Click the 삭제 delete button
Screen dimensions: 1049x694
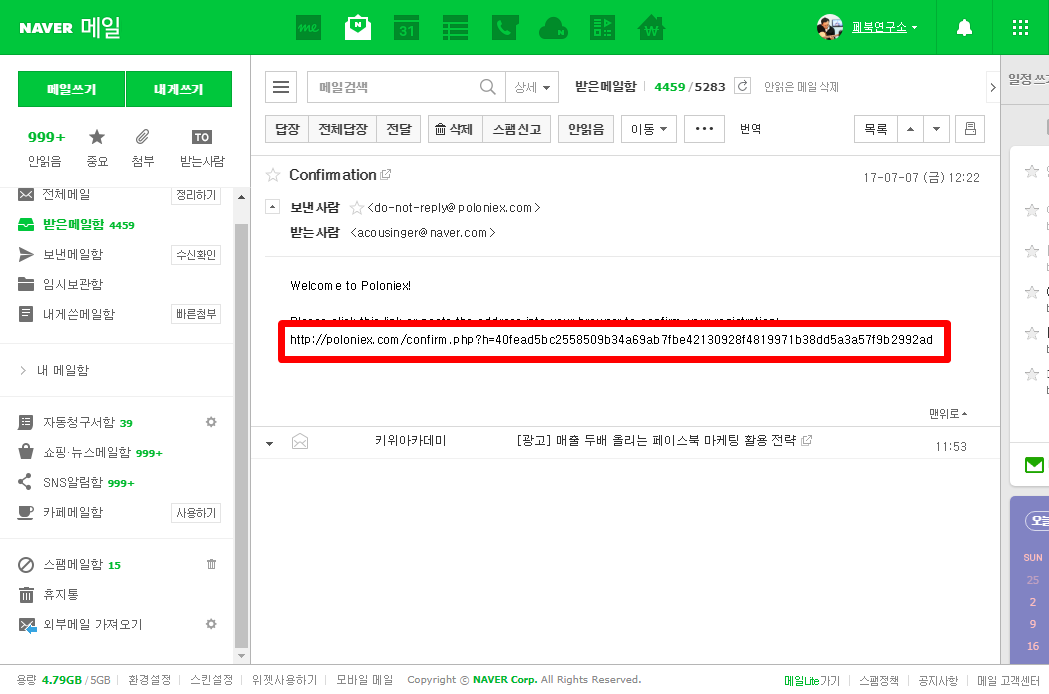tap(455, 128)
